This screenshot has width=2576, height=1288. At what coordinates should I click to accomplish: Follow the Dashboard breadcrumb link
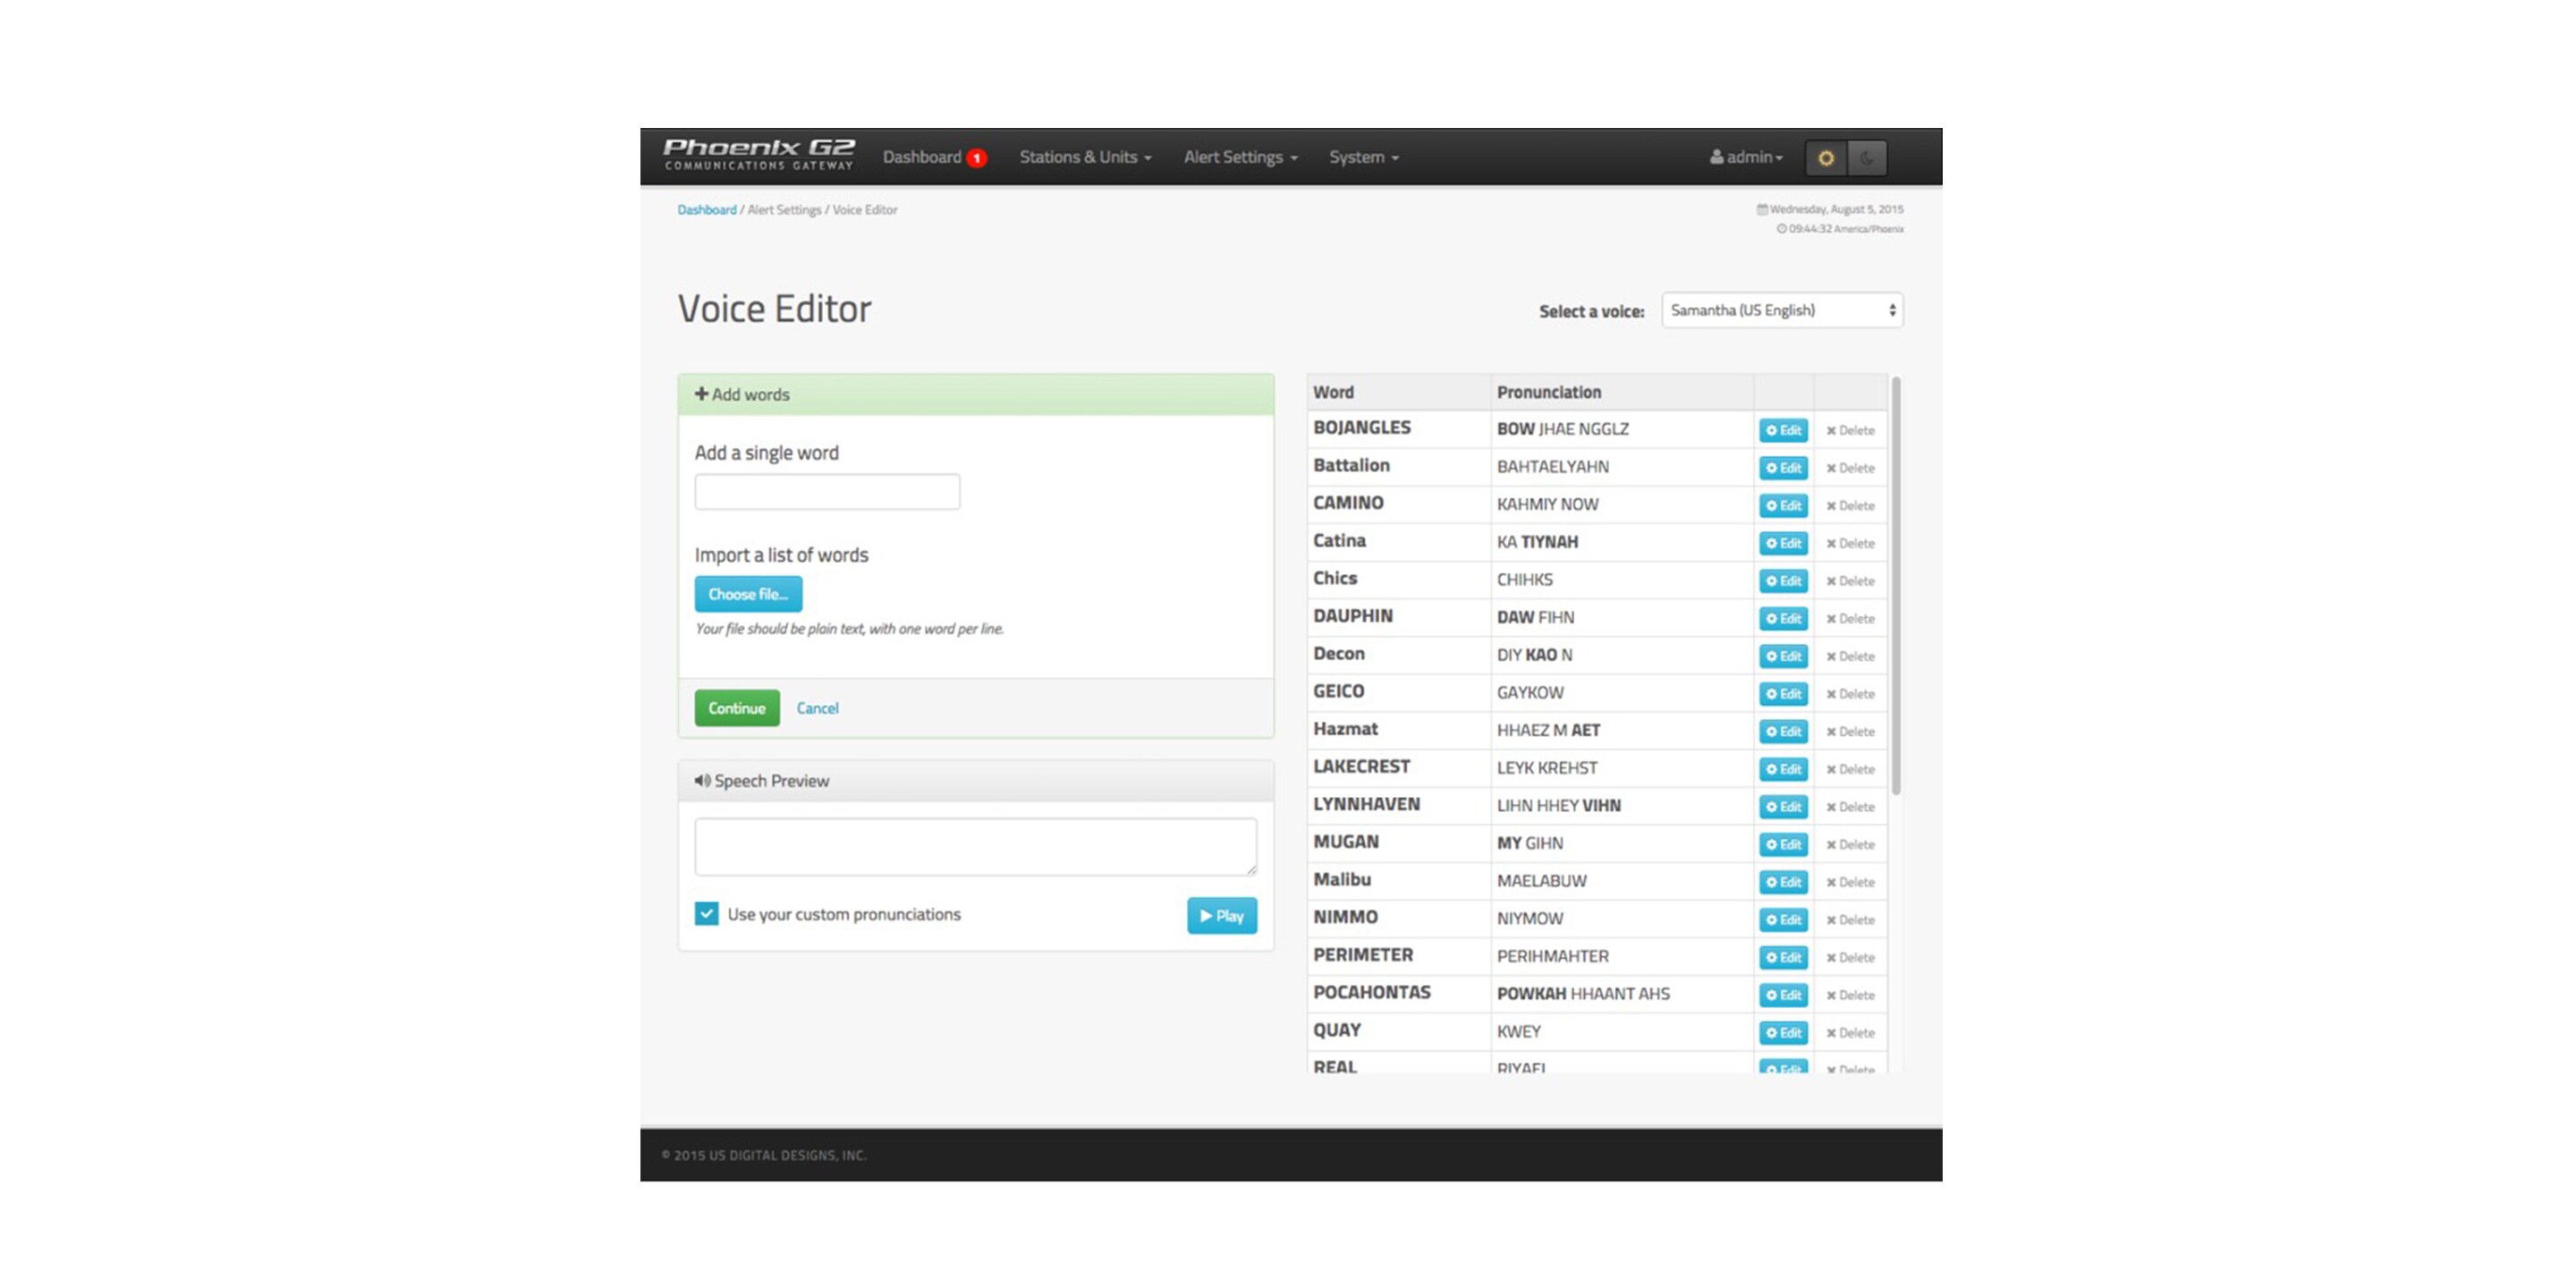pyautogui.click(x=707, y=210)
